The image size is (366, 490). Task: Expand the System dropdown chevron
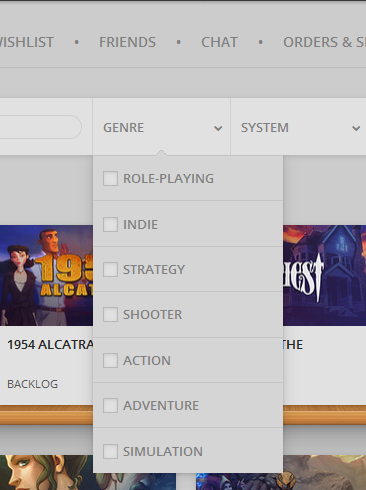click(x=356, y=128)
